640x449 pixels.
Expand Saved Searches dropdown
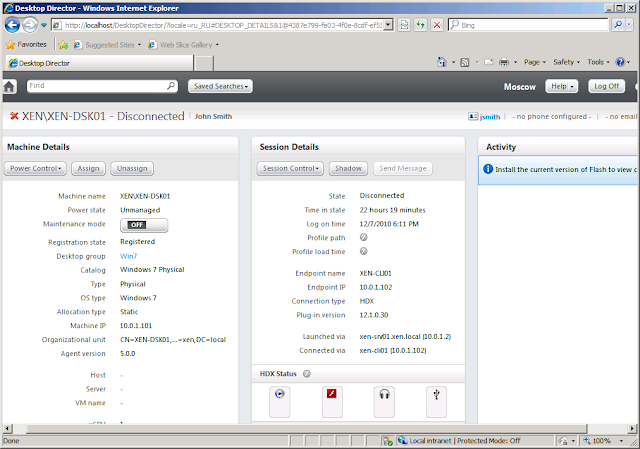pyautogui.click(x=220, y=86)
